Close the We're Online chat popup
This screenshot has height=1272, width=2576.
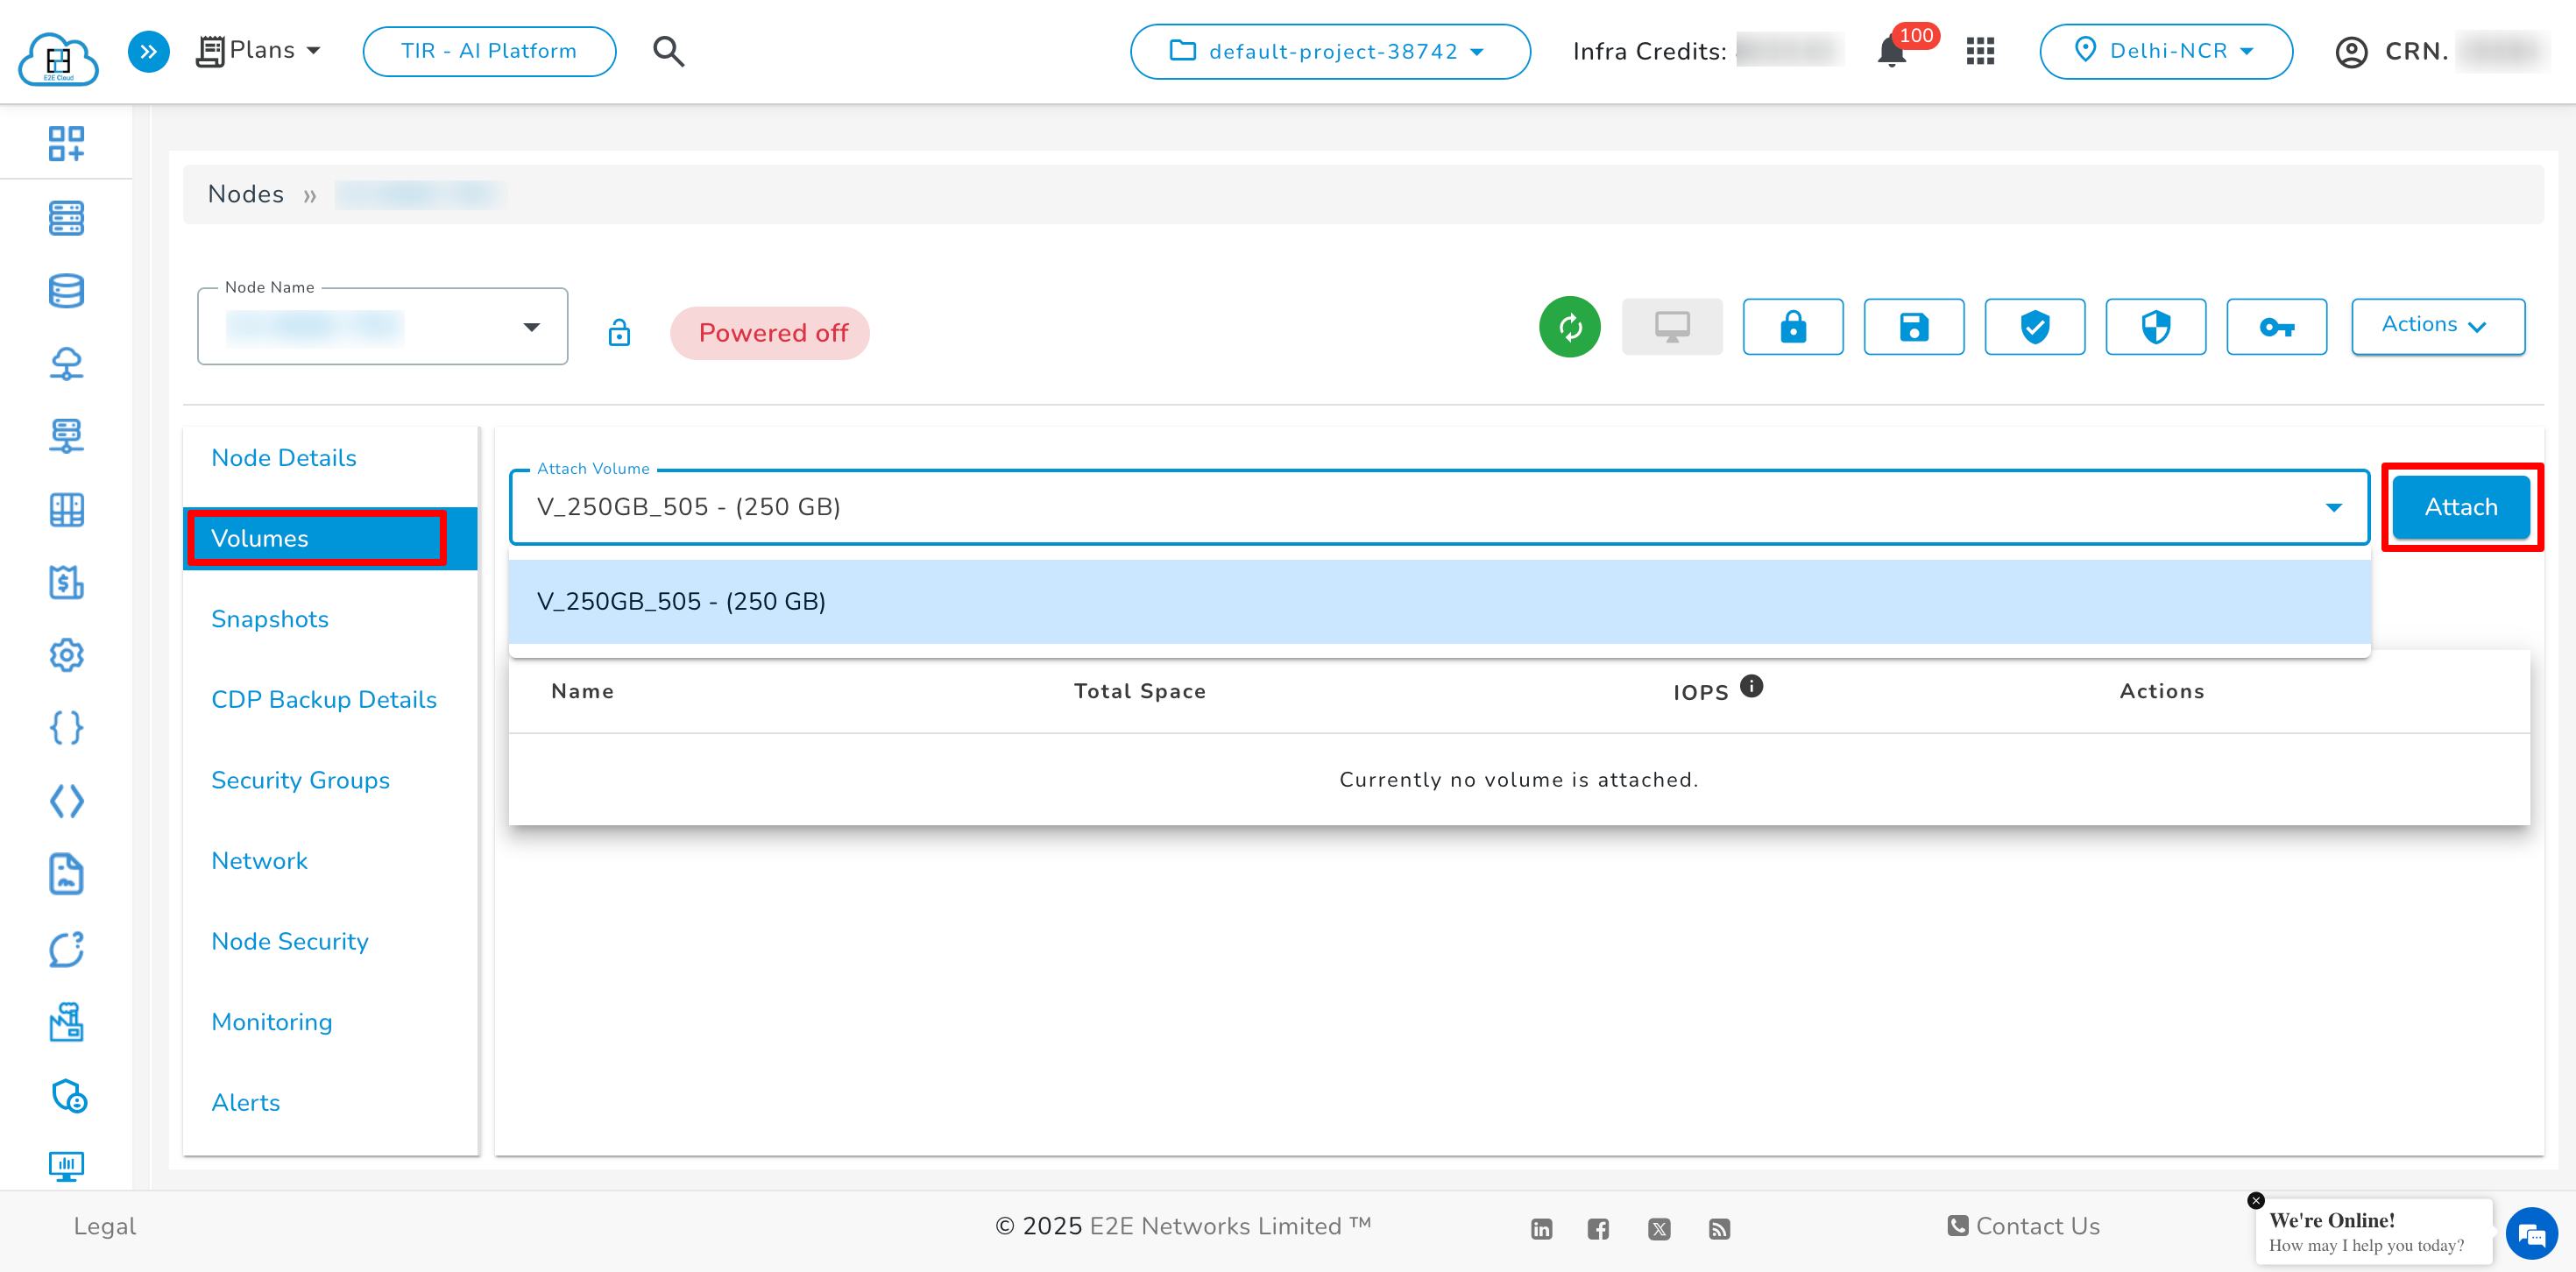[x=2256, y=1200]
